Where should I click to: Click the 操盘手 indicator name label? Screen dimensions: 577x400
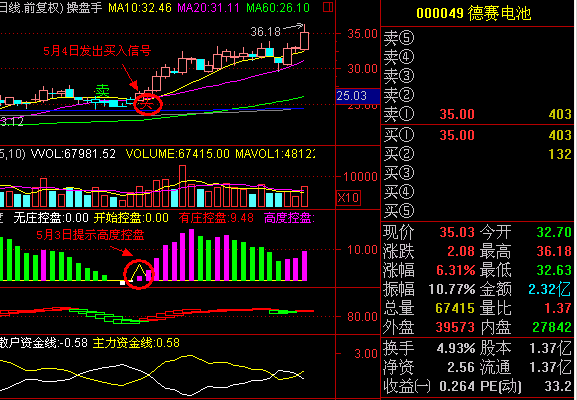point(84,7)
